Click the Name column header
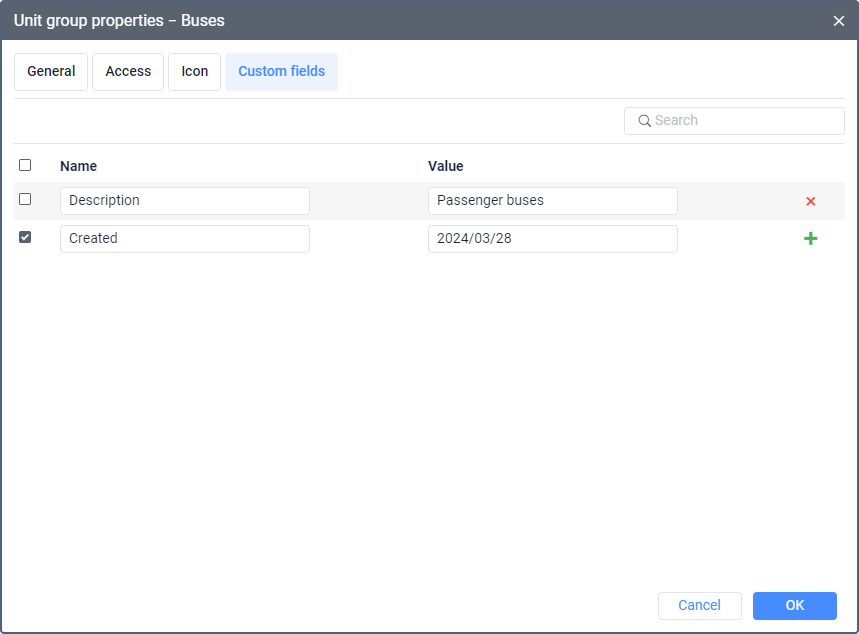Viewport: 859px width, 634px height. 78,166
